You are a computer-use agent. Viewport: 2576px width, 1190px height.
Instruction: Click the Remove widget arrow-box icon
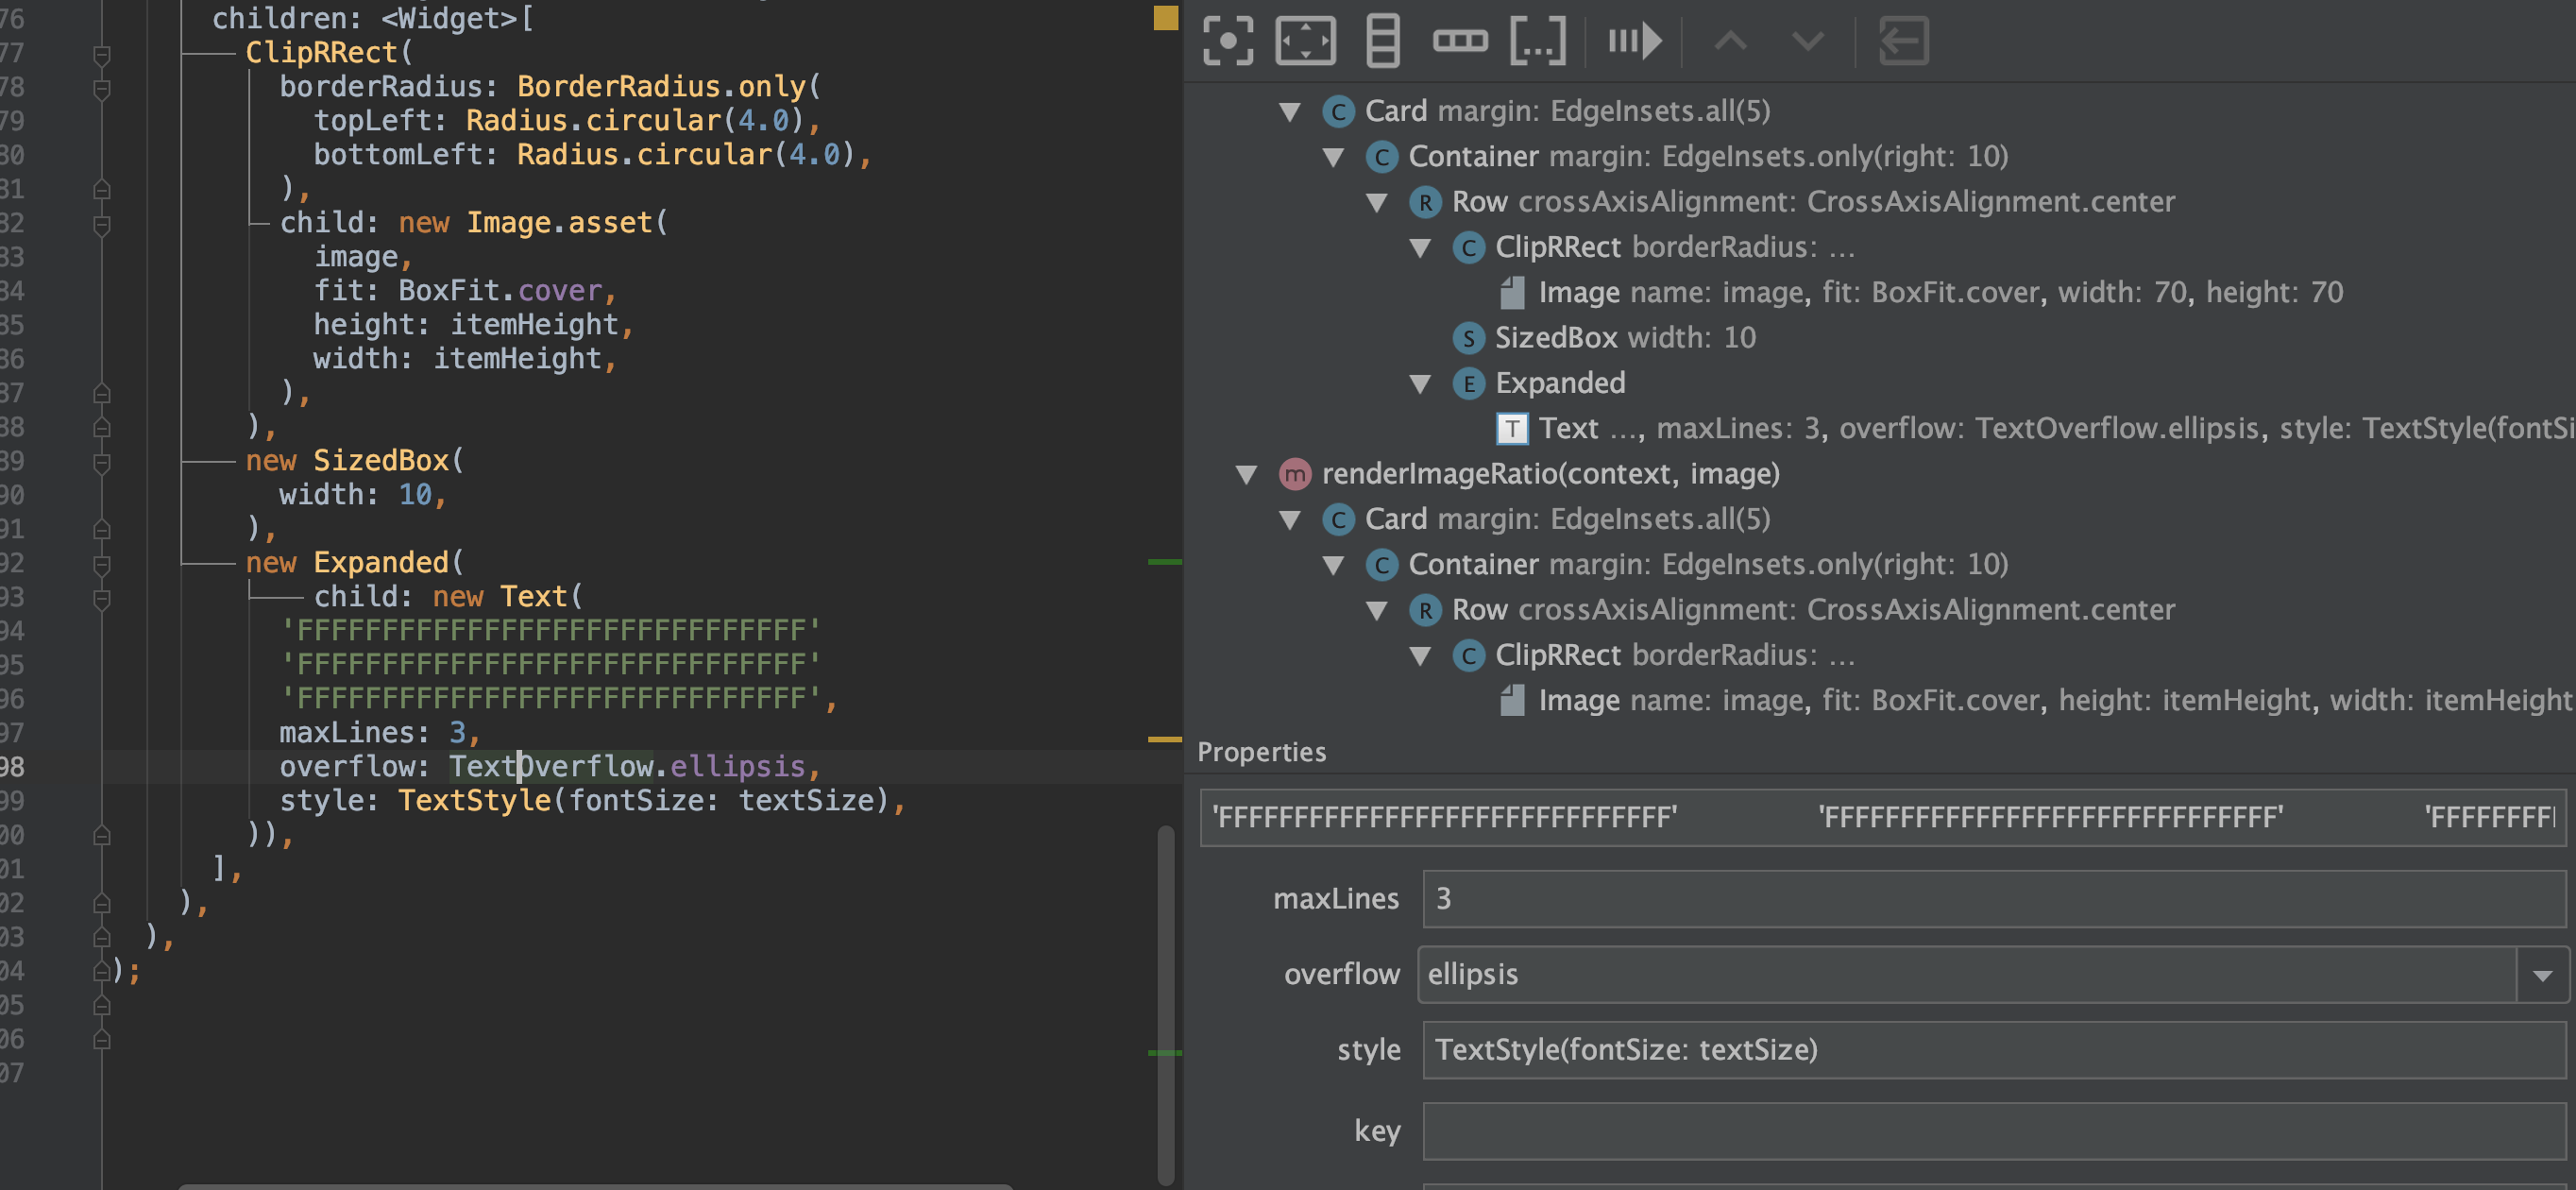pos(1903,41)
